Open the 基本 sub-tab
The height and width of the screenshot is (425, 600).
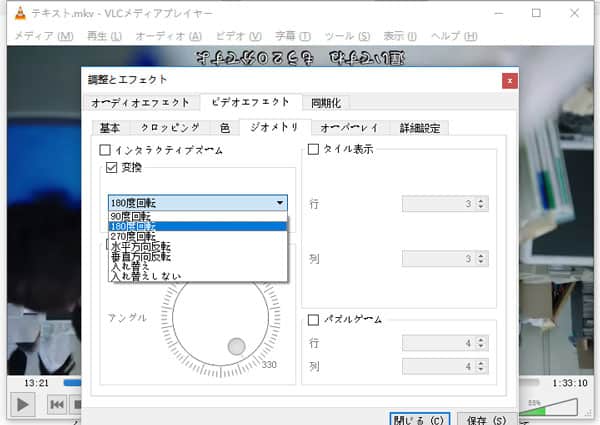pos(110,128)
